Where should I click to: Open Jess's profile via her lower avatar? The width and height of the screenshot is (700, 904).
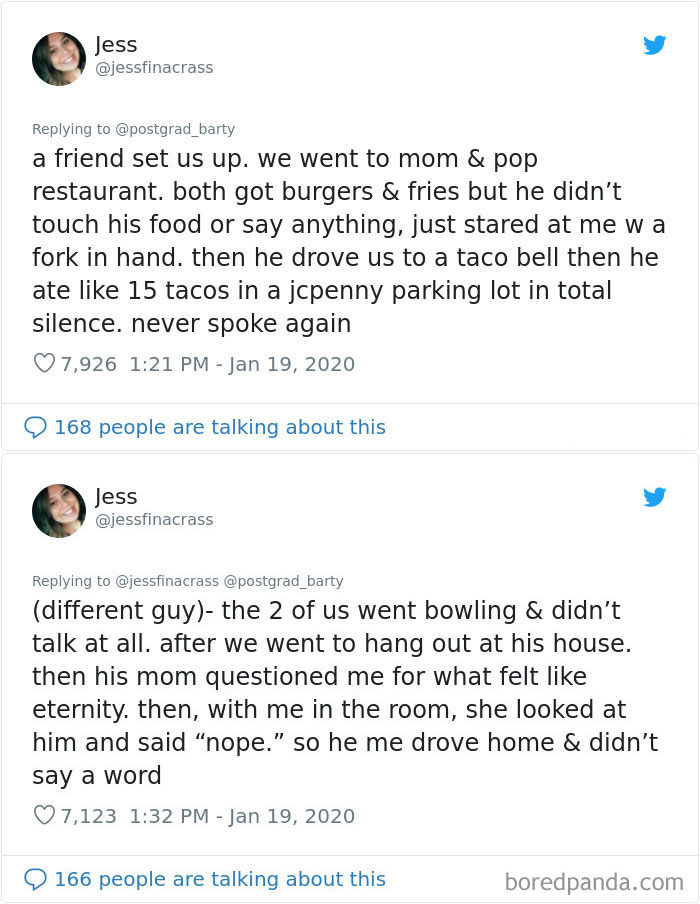click(x=59, y=510)
